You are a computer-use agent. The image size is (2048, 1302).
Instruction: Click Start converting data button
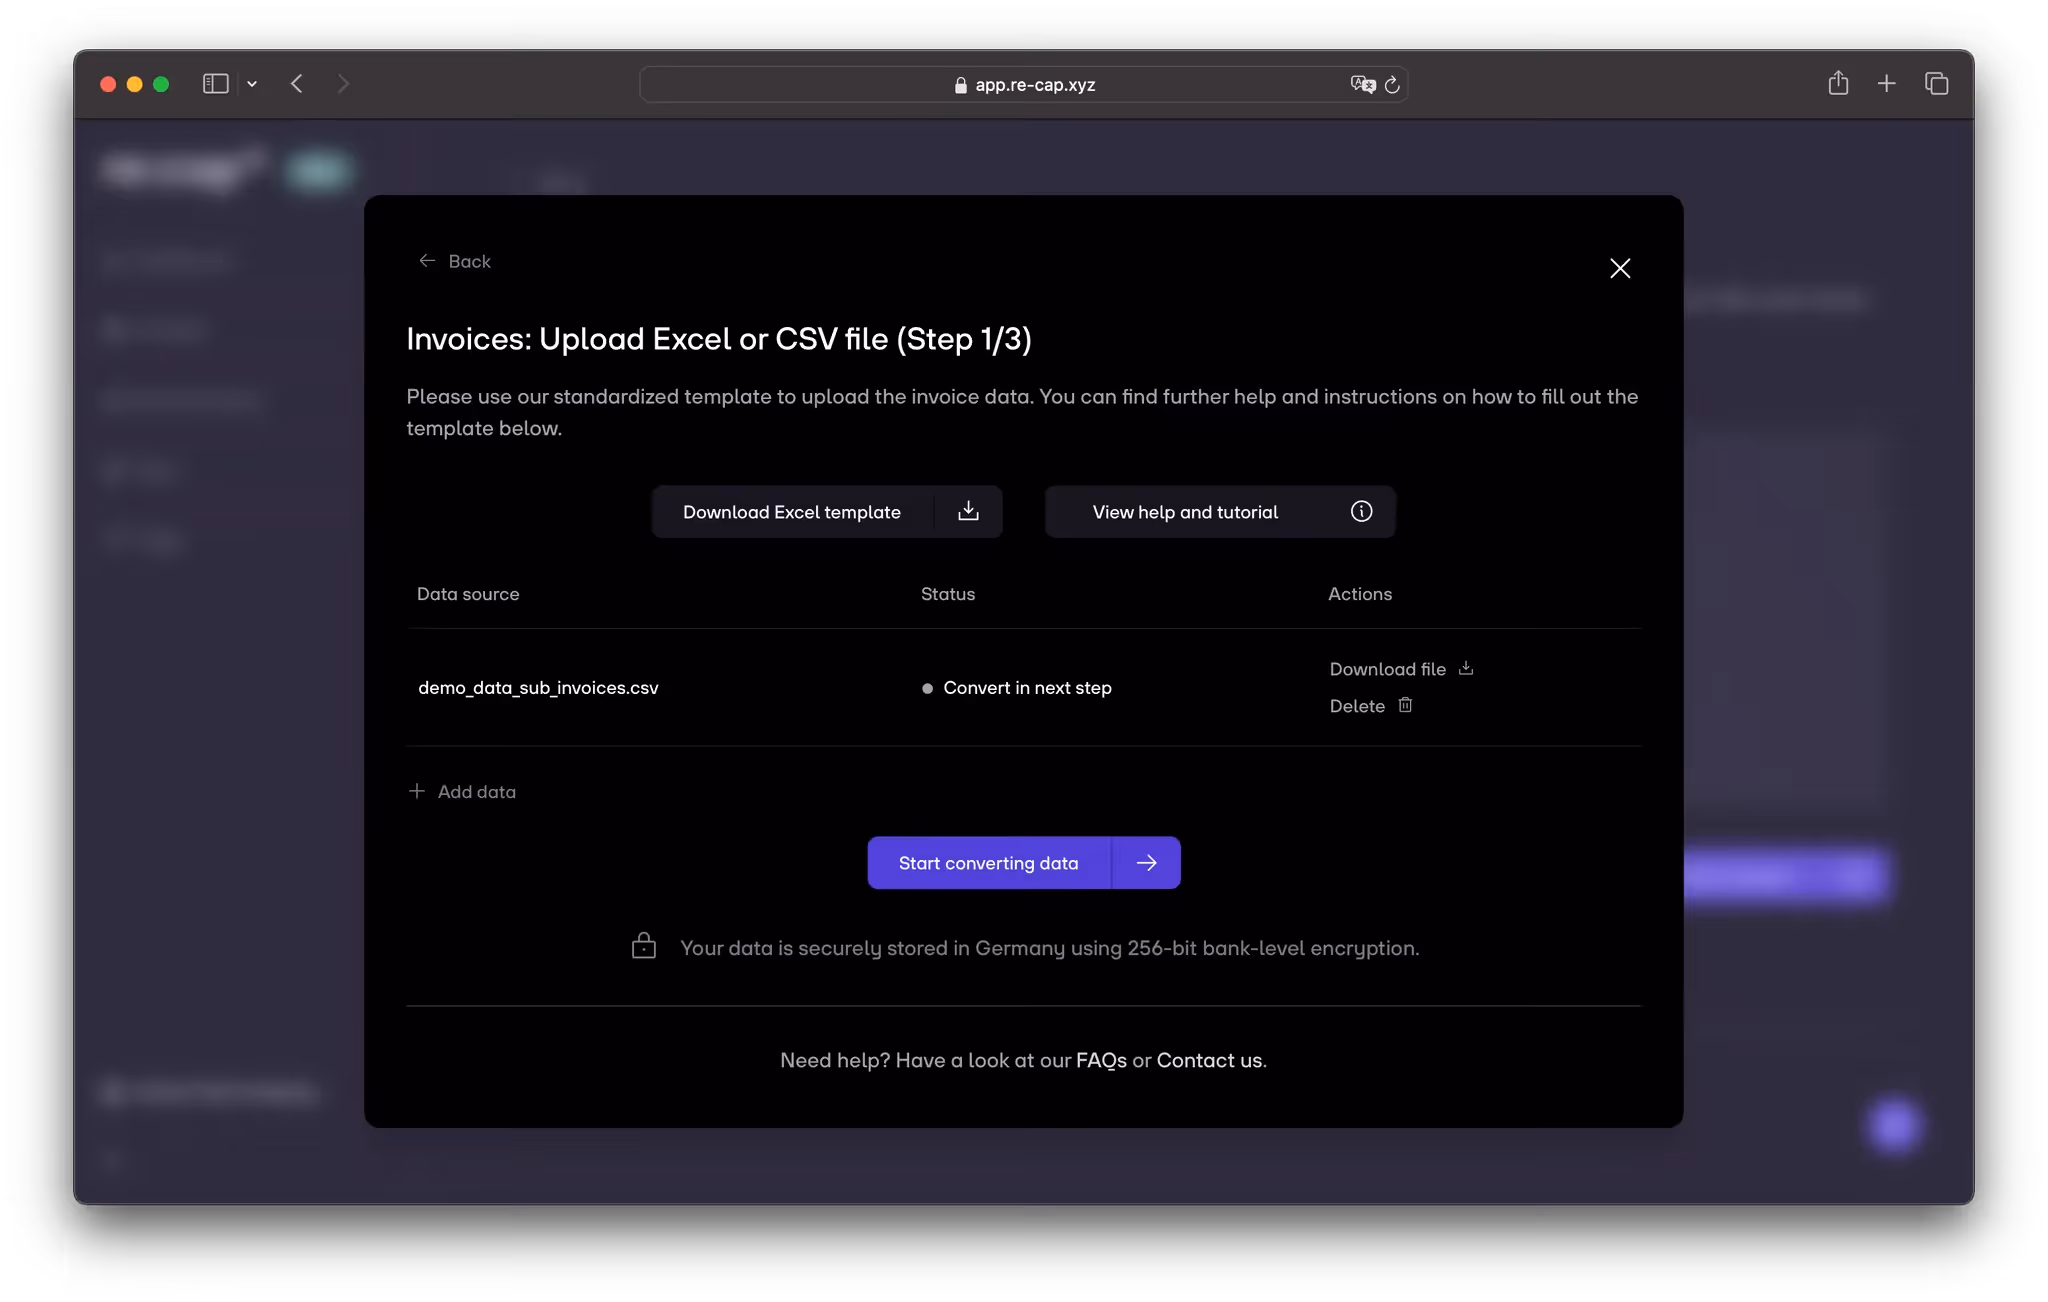pyautogui.click(x=988, y=862)
